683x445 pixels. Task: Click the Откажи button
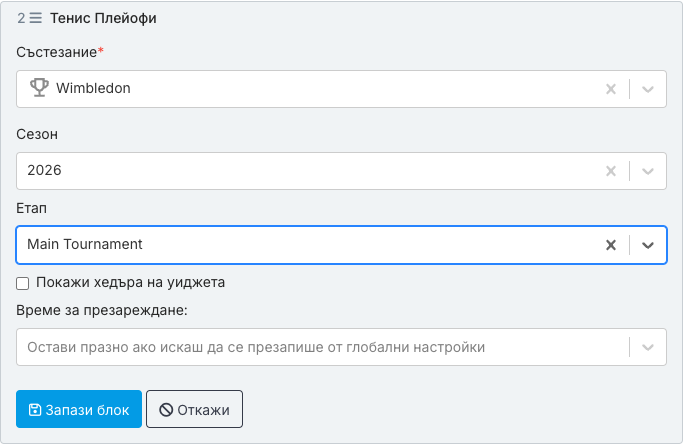(x=194, y=409)
